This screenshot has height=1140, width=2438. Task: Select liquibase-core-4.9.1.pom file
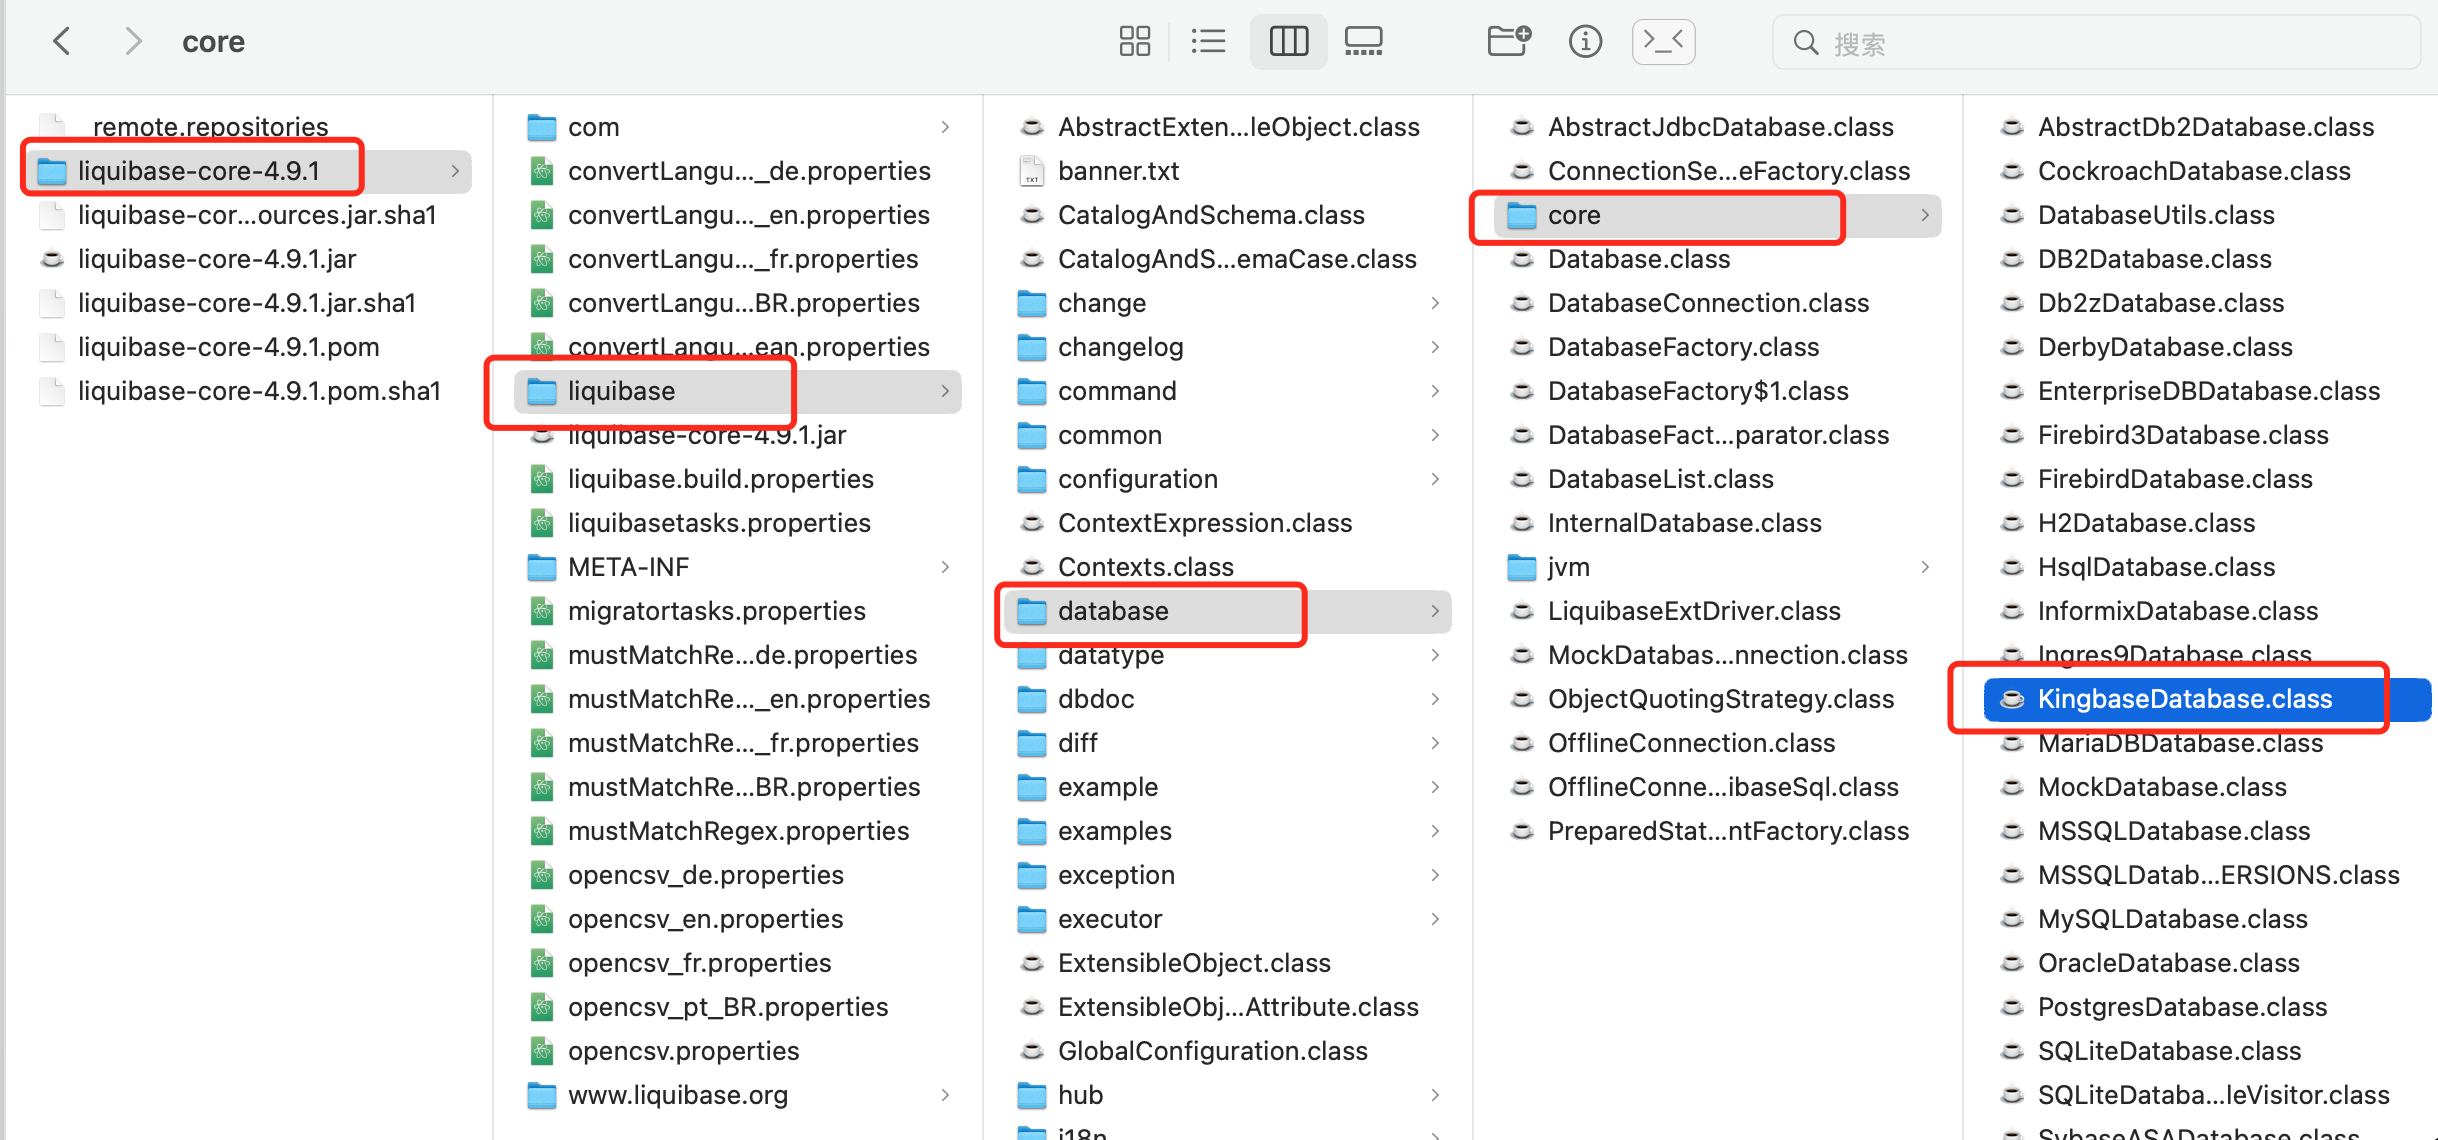click(x=228, y=347)
